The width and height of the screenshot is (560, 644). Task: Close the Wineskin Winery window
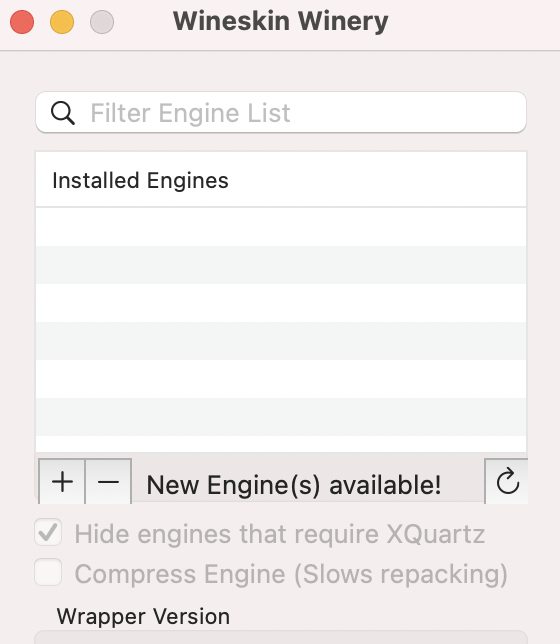coord(22,22)
